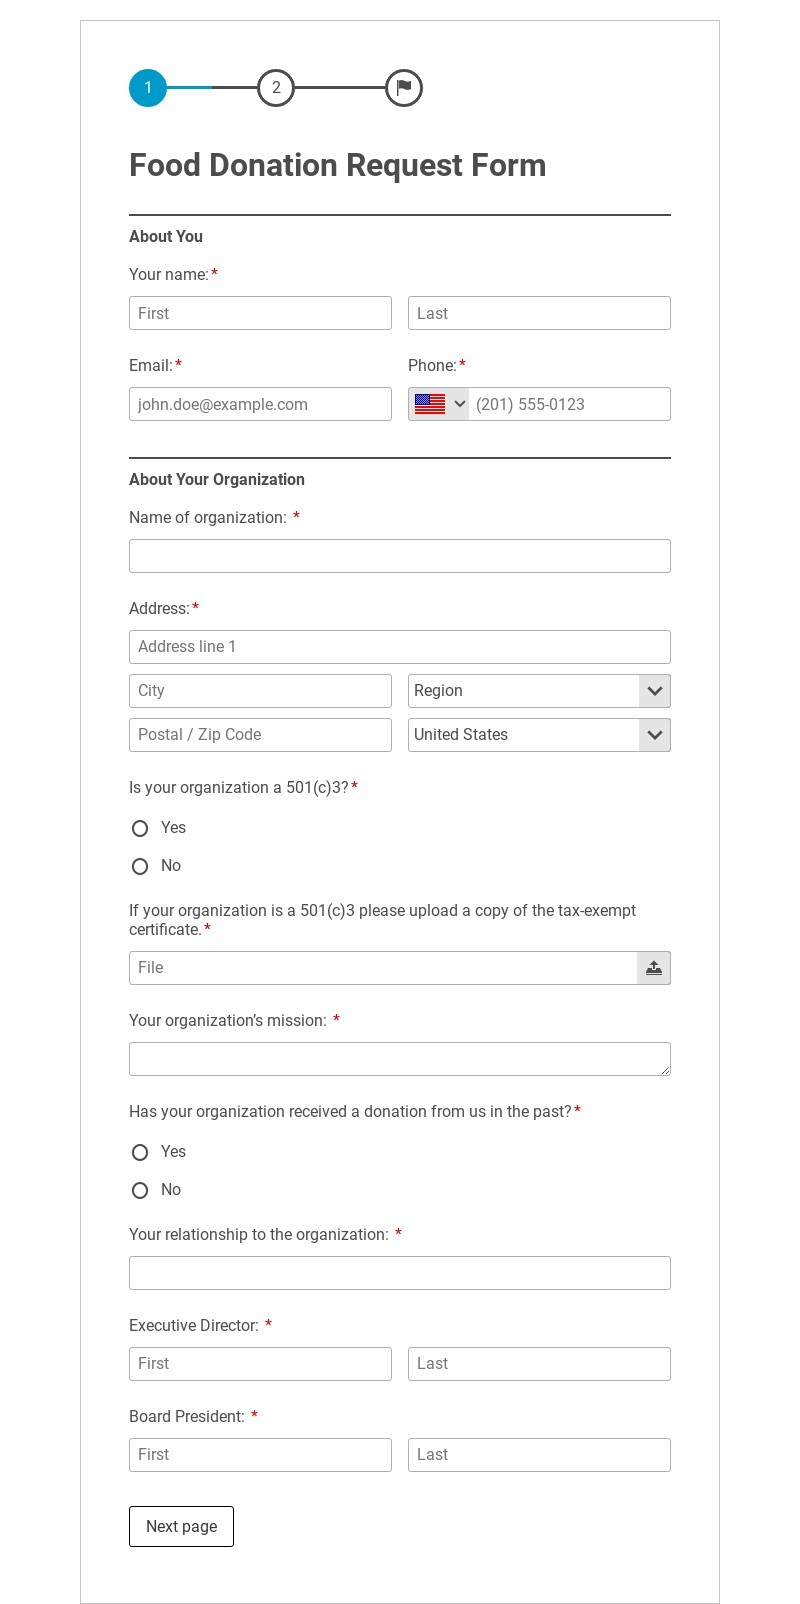Focus the Name of organization field
Image resolution: width=800 pixels, height=1604 pixels.
400,556
